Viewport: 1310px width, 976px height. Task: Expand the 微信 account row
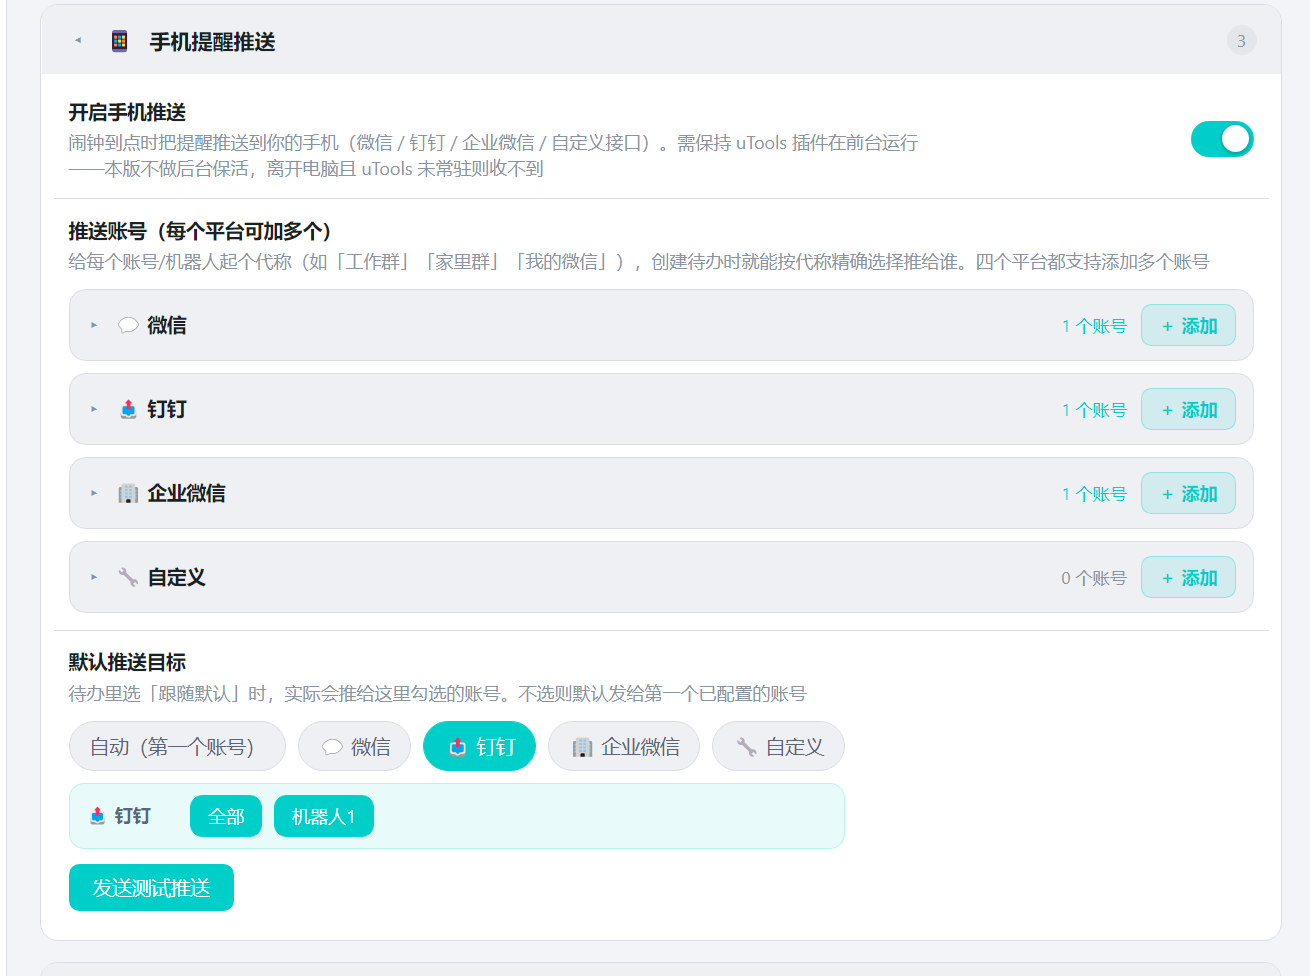pyautogui.click(x=94, y=325)
